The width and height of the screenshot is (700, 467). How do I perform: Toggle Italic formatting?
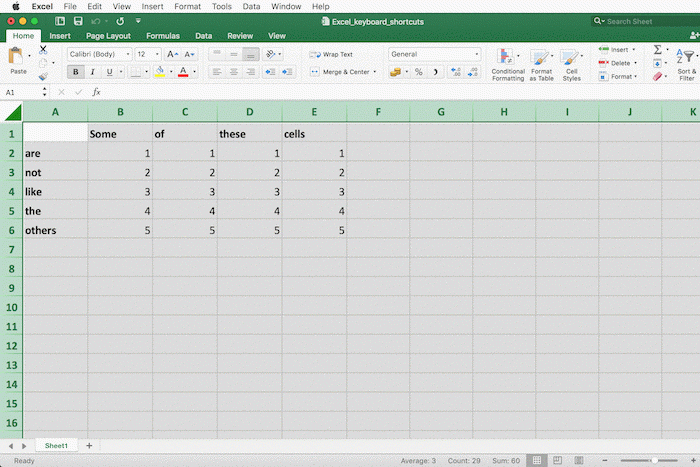[x=93, y=72]
